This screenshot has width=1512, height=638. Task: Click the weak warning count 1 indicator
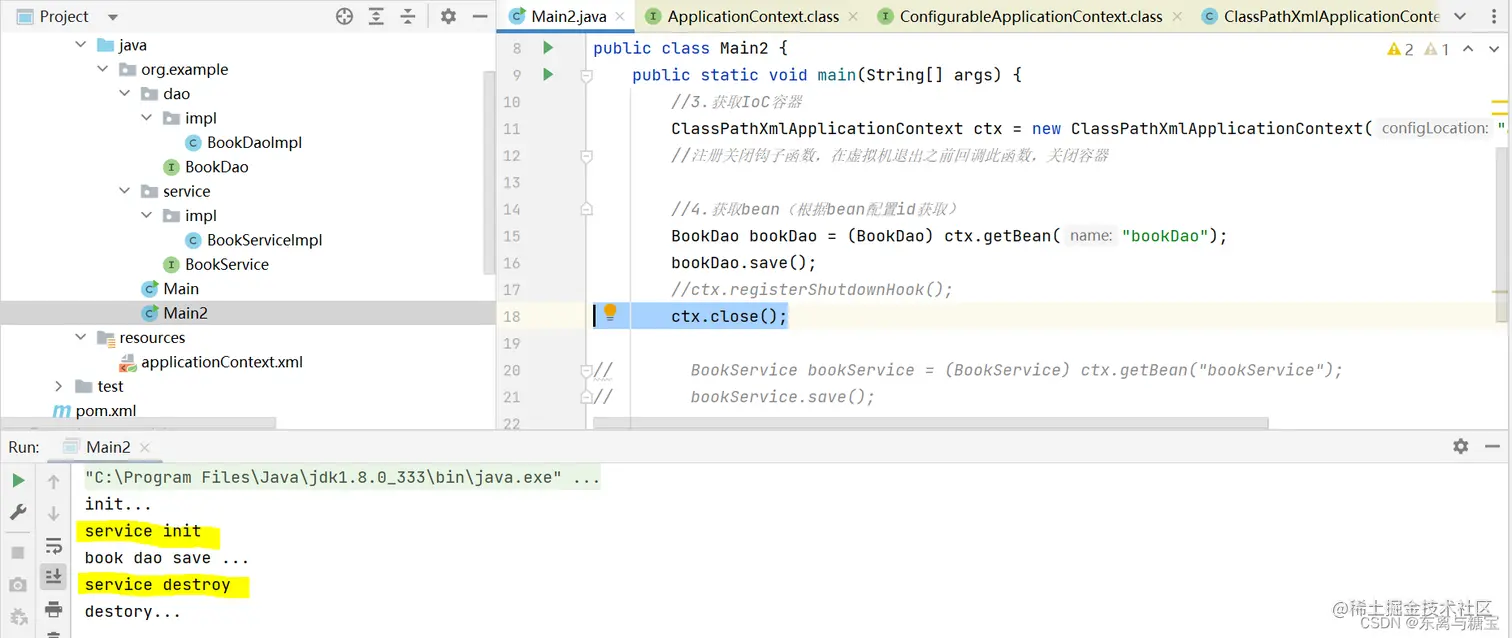1436,48
